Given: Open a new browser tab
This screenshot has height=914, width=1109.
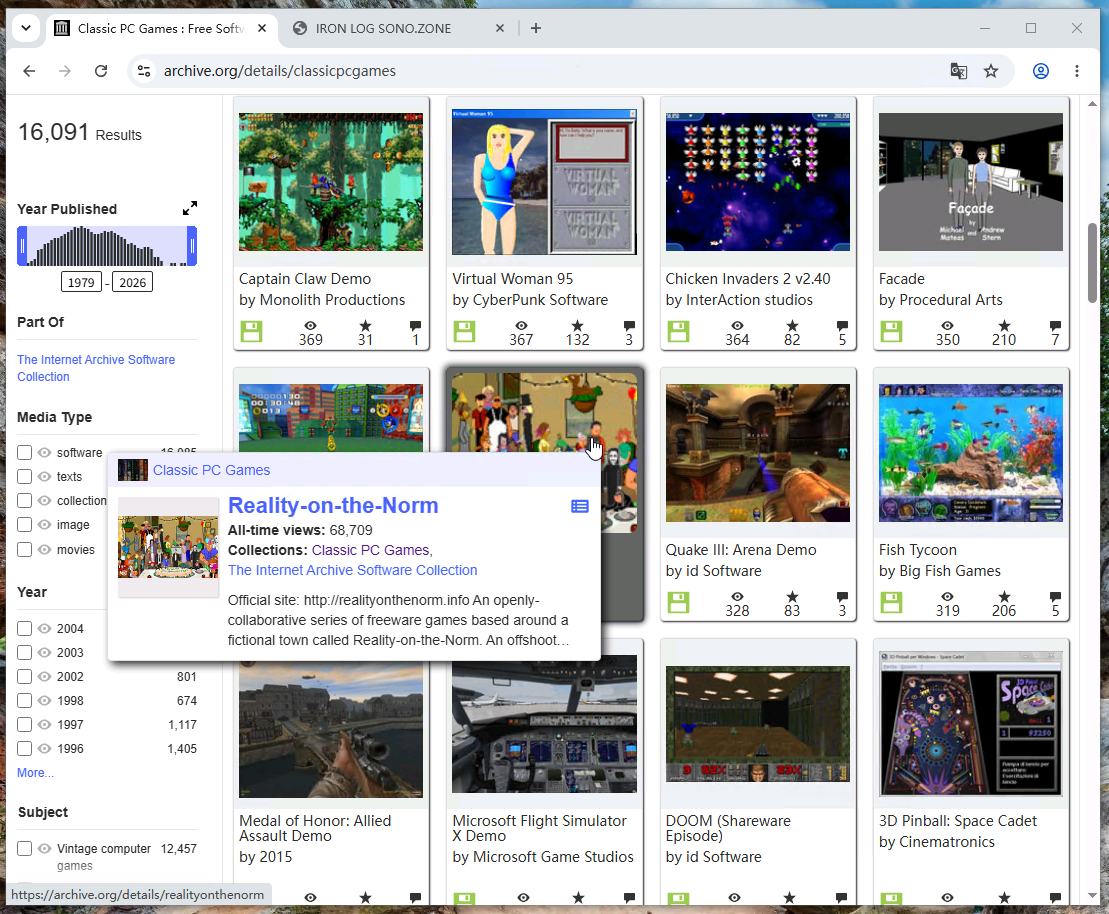Looking at the screenshot, I should tap(536, 28).
